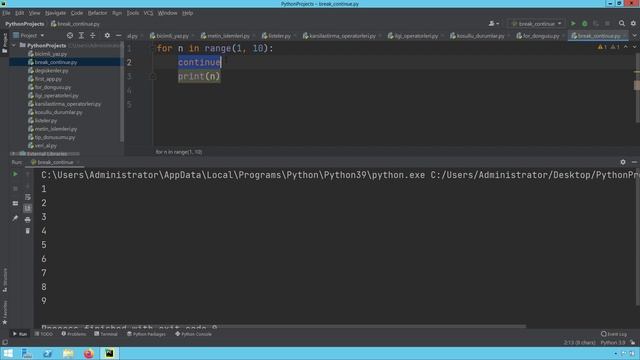Image resolution: width=640 pixels, height=360 pixels.
Task: Open Project panel options gear
Action: pos(107,36)
